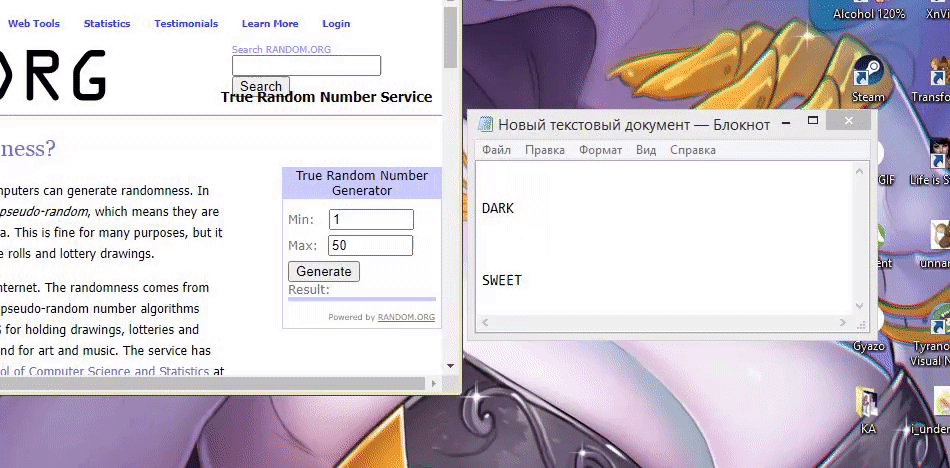This screenshot has width=950, height=468.
Task: Select the KA folder on desktop
Action: 868,411
